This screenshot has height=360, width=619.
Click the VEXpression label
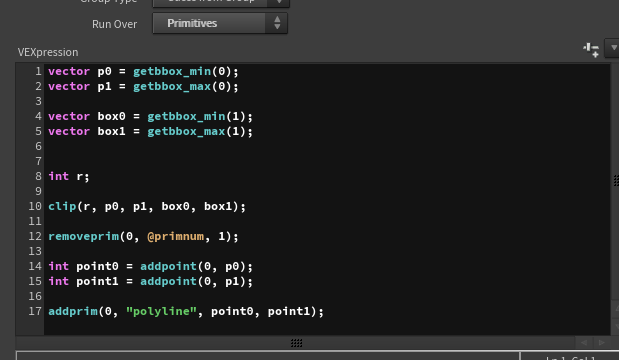click(48, 52)
